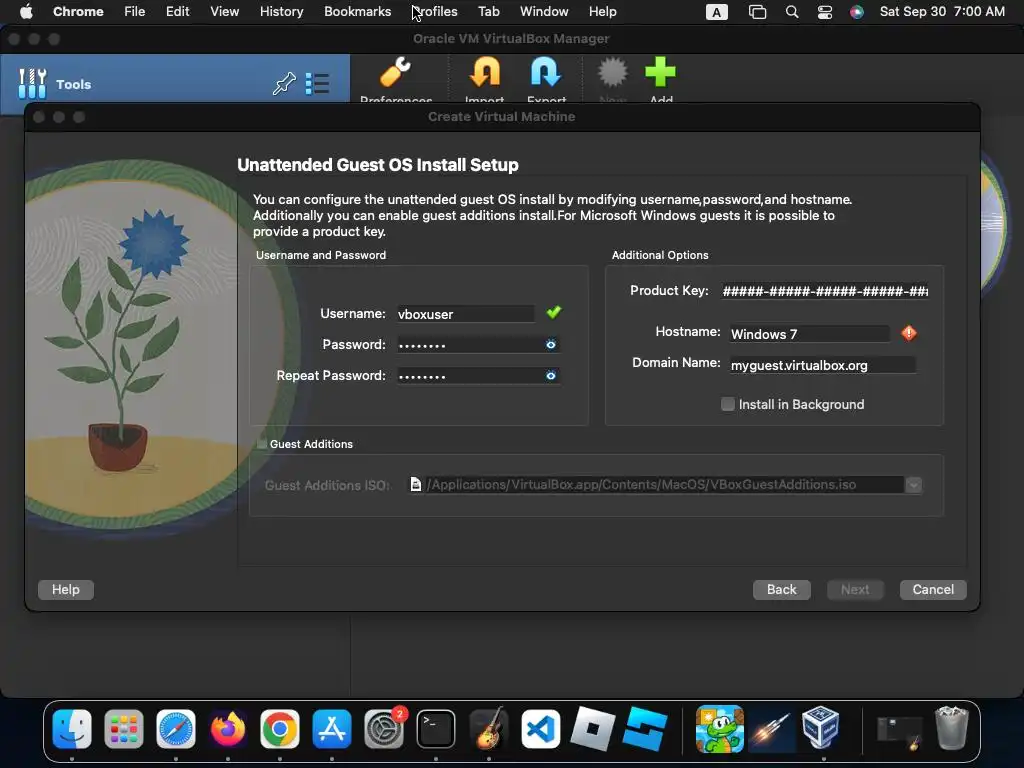Click the green username valid checkmark
This screenshot has width=1024, height=768.
coord(554,312)
